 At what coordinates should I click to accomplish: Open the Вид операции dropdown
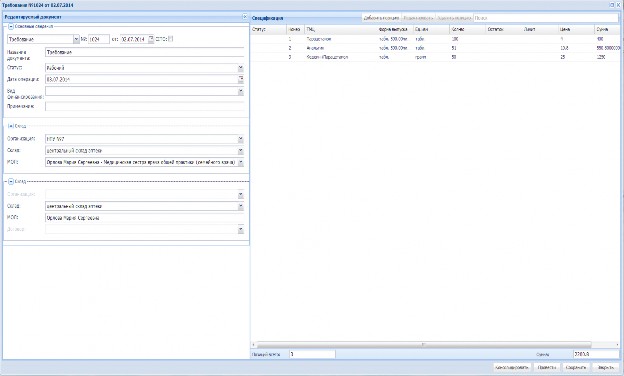[241, 91]
